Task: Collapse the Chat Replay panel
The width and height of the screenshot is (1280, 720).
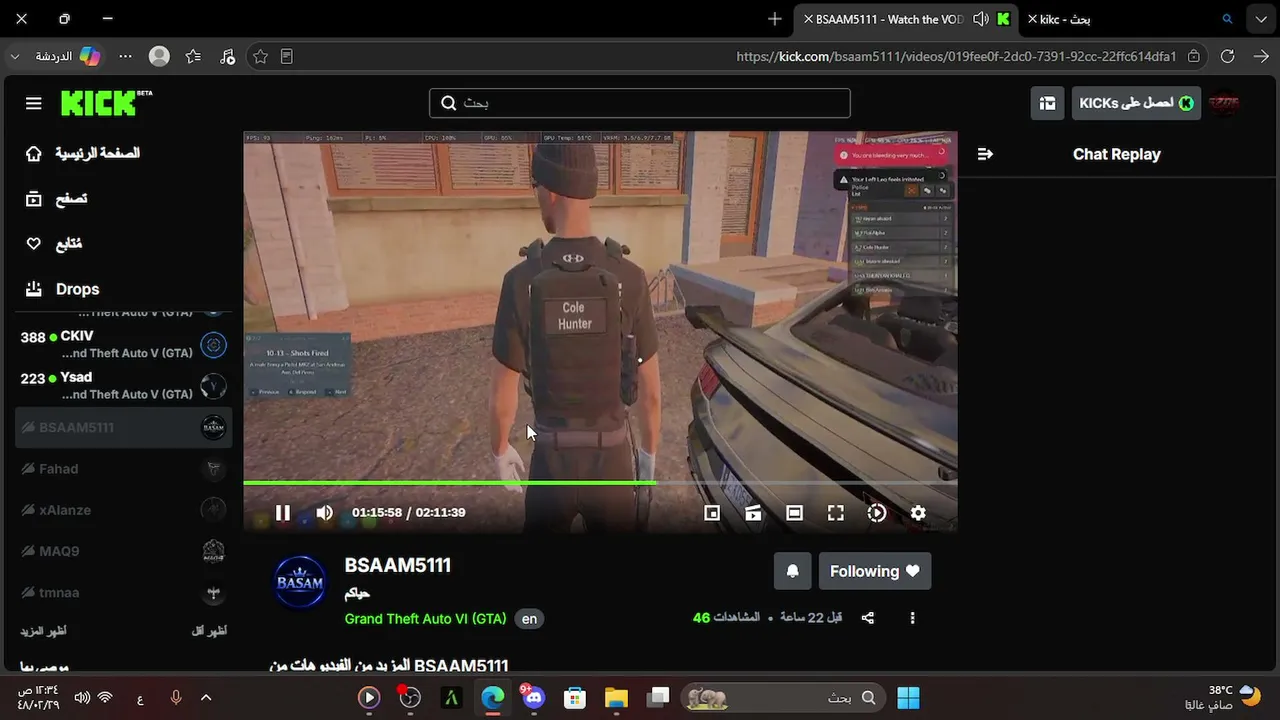Action: pos(985,154)
